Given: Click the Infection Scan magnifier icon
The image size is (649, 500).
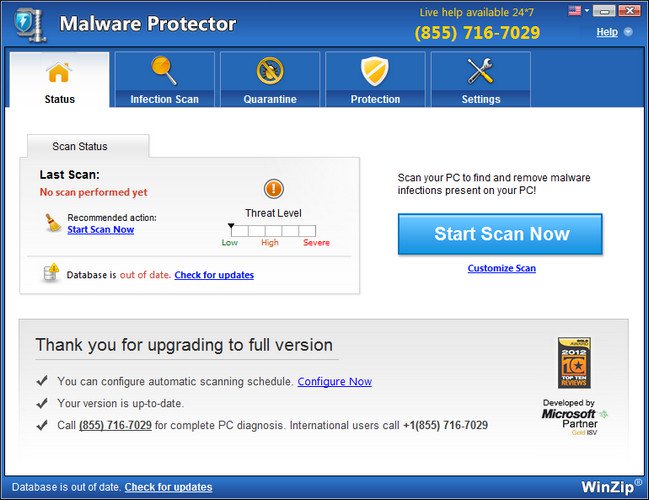Looking at the screenshot, I should [x=164, y=71].
